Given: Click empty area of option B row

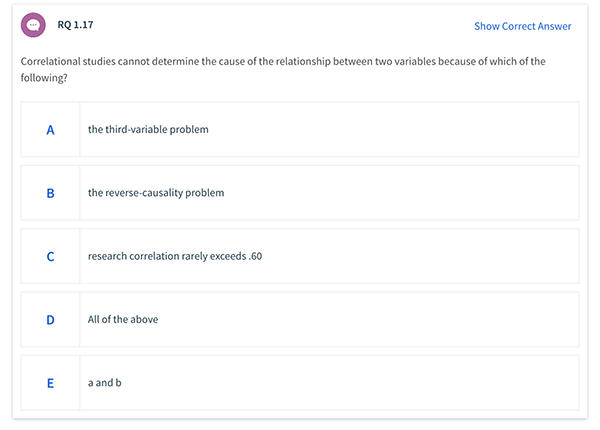Looking at the screenshot, I should pos(402,193).
